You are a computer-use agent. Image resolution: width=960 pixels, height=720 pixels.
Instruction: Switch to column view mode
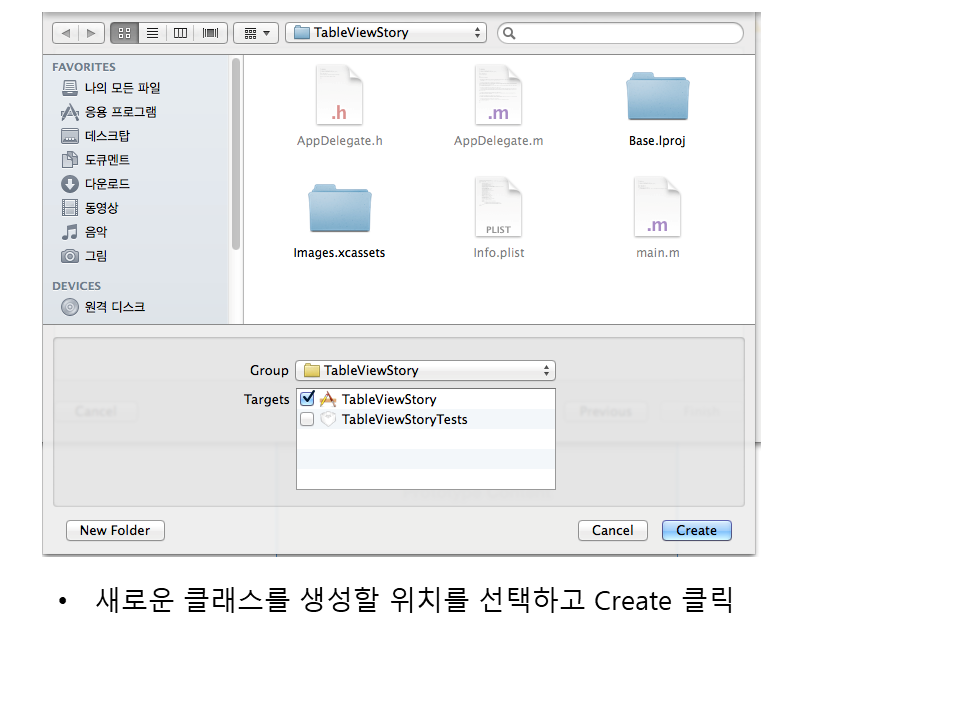(x=181, y=33)
